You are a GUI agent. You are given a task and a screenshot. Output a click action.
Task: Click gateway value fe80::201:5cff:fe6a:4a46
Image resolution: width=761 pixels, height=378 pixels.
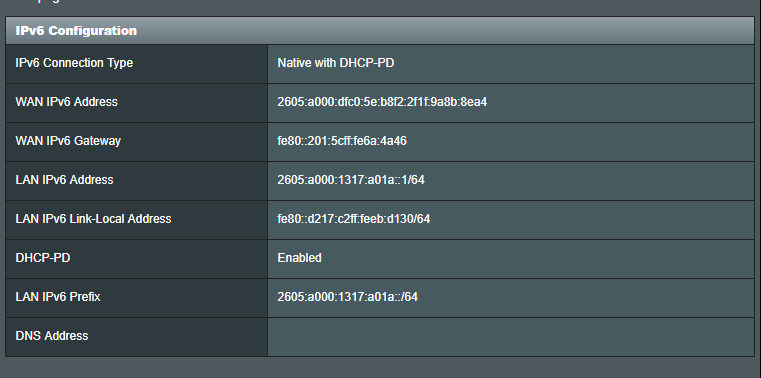342,141
